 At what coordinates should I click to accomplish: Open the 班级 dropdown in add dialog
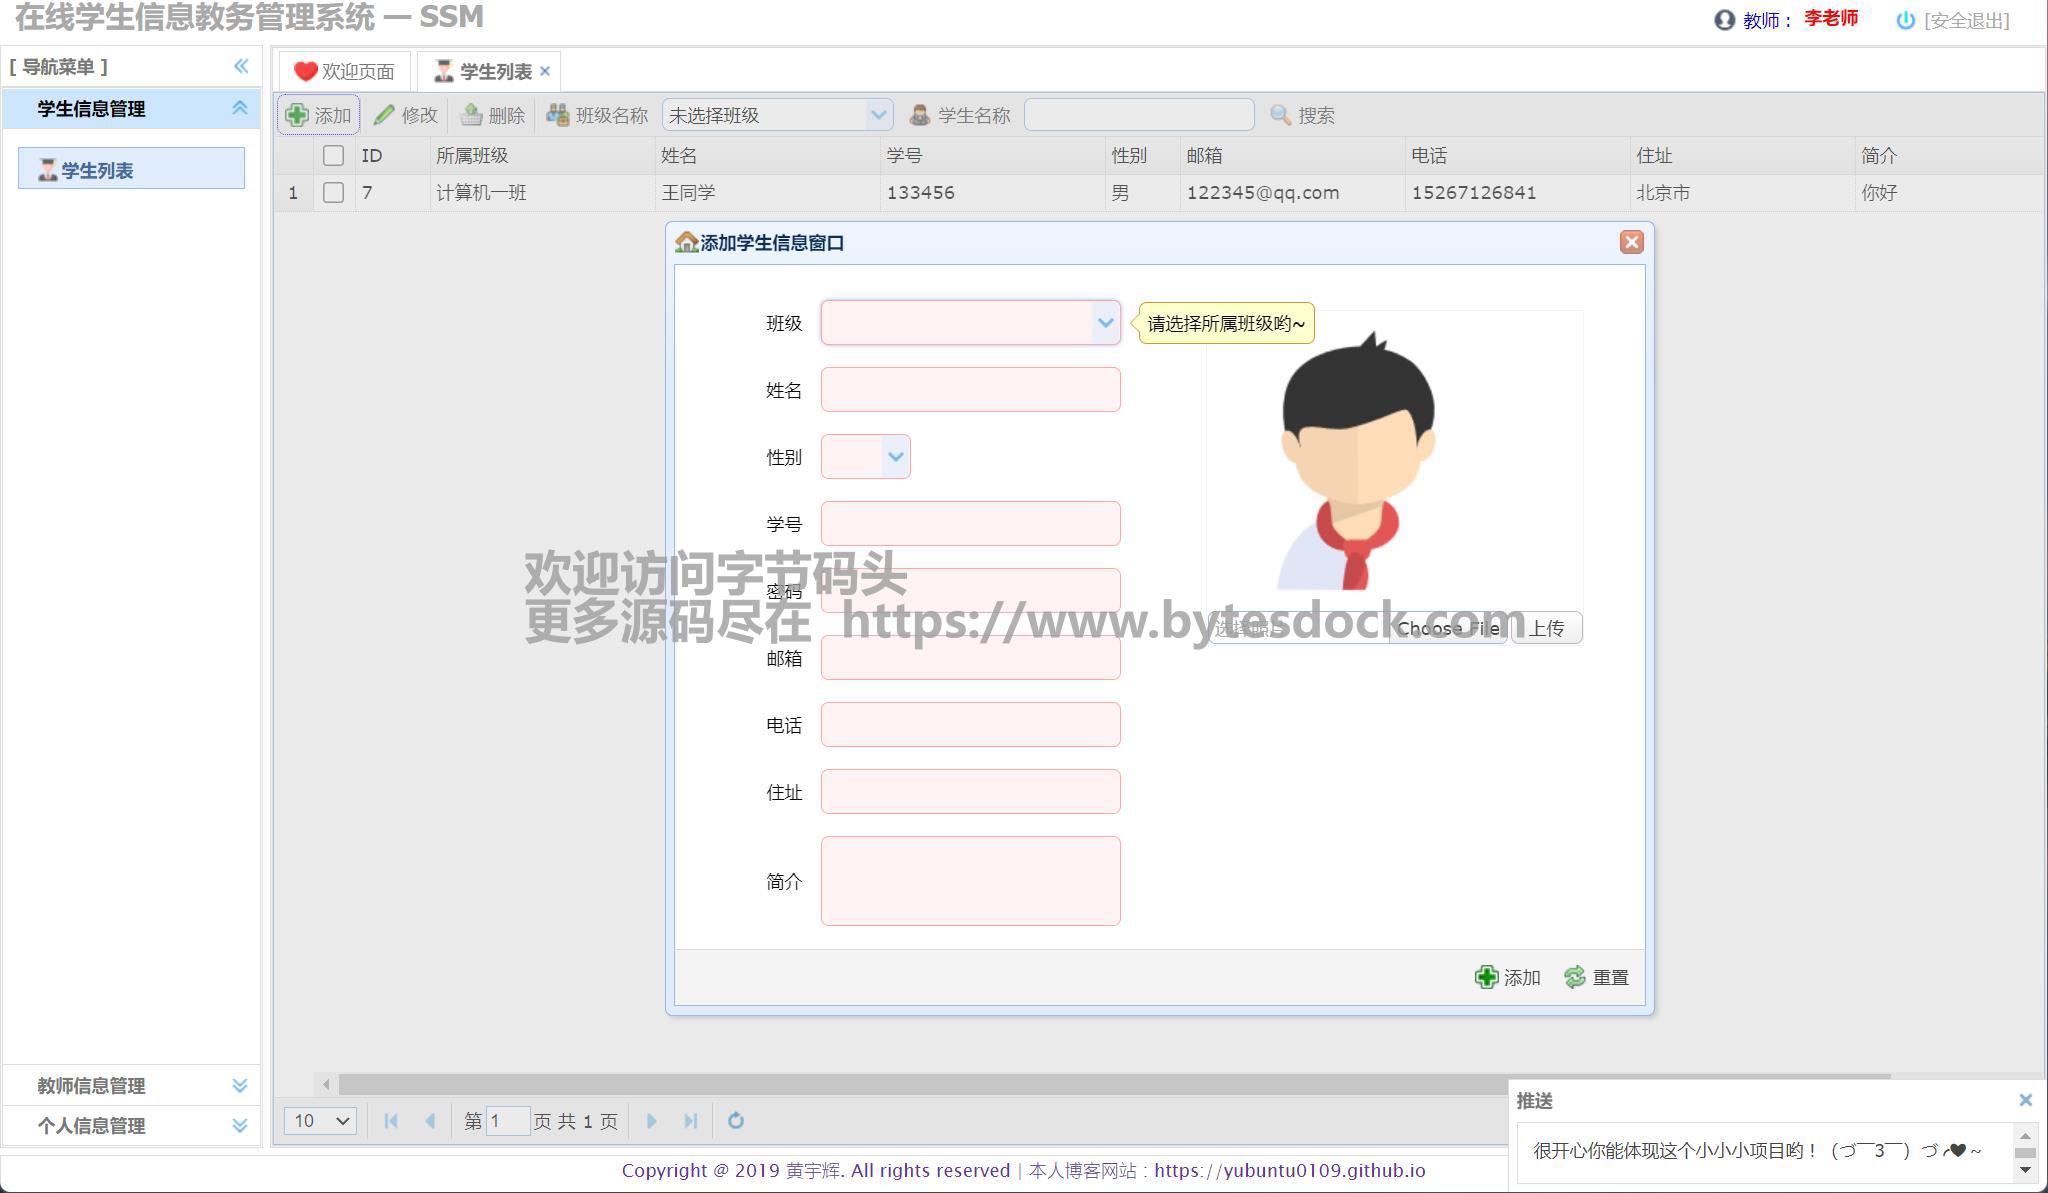1105,323
